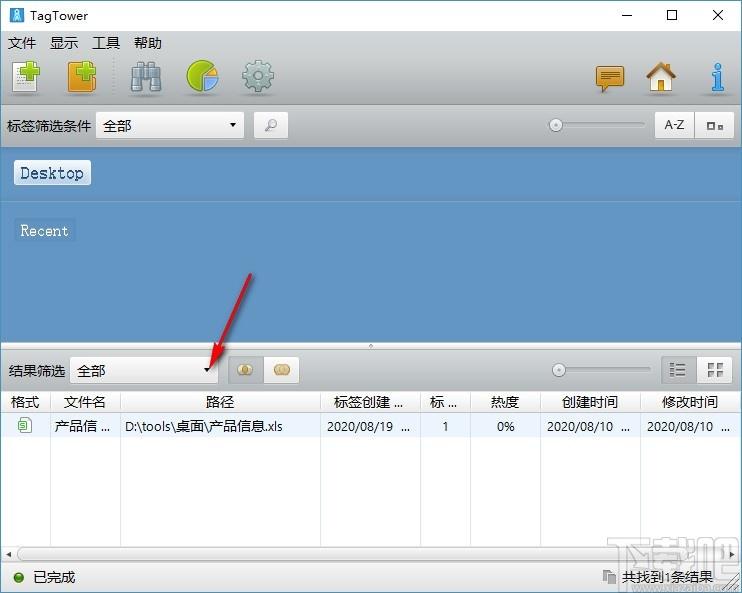Click the 共找到1条结果 status text
This screenshot has height=593, width=742.
[x=667, y=577]
